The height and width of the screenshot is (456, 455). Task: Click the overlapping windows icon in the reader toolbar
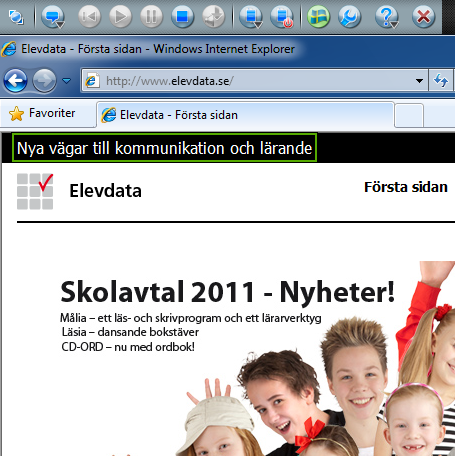pos(16,17)
